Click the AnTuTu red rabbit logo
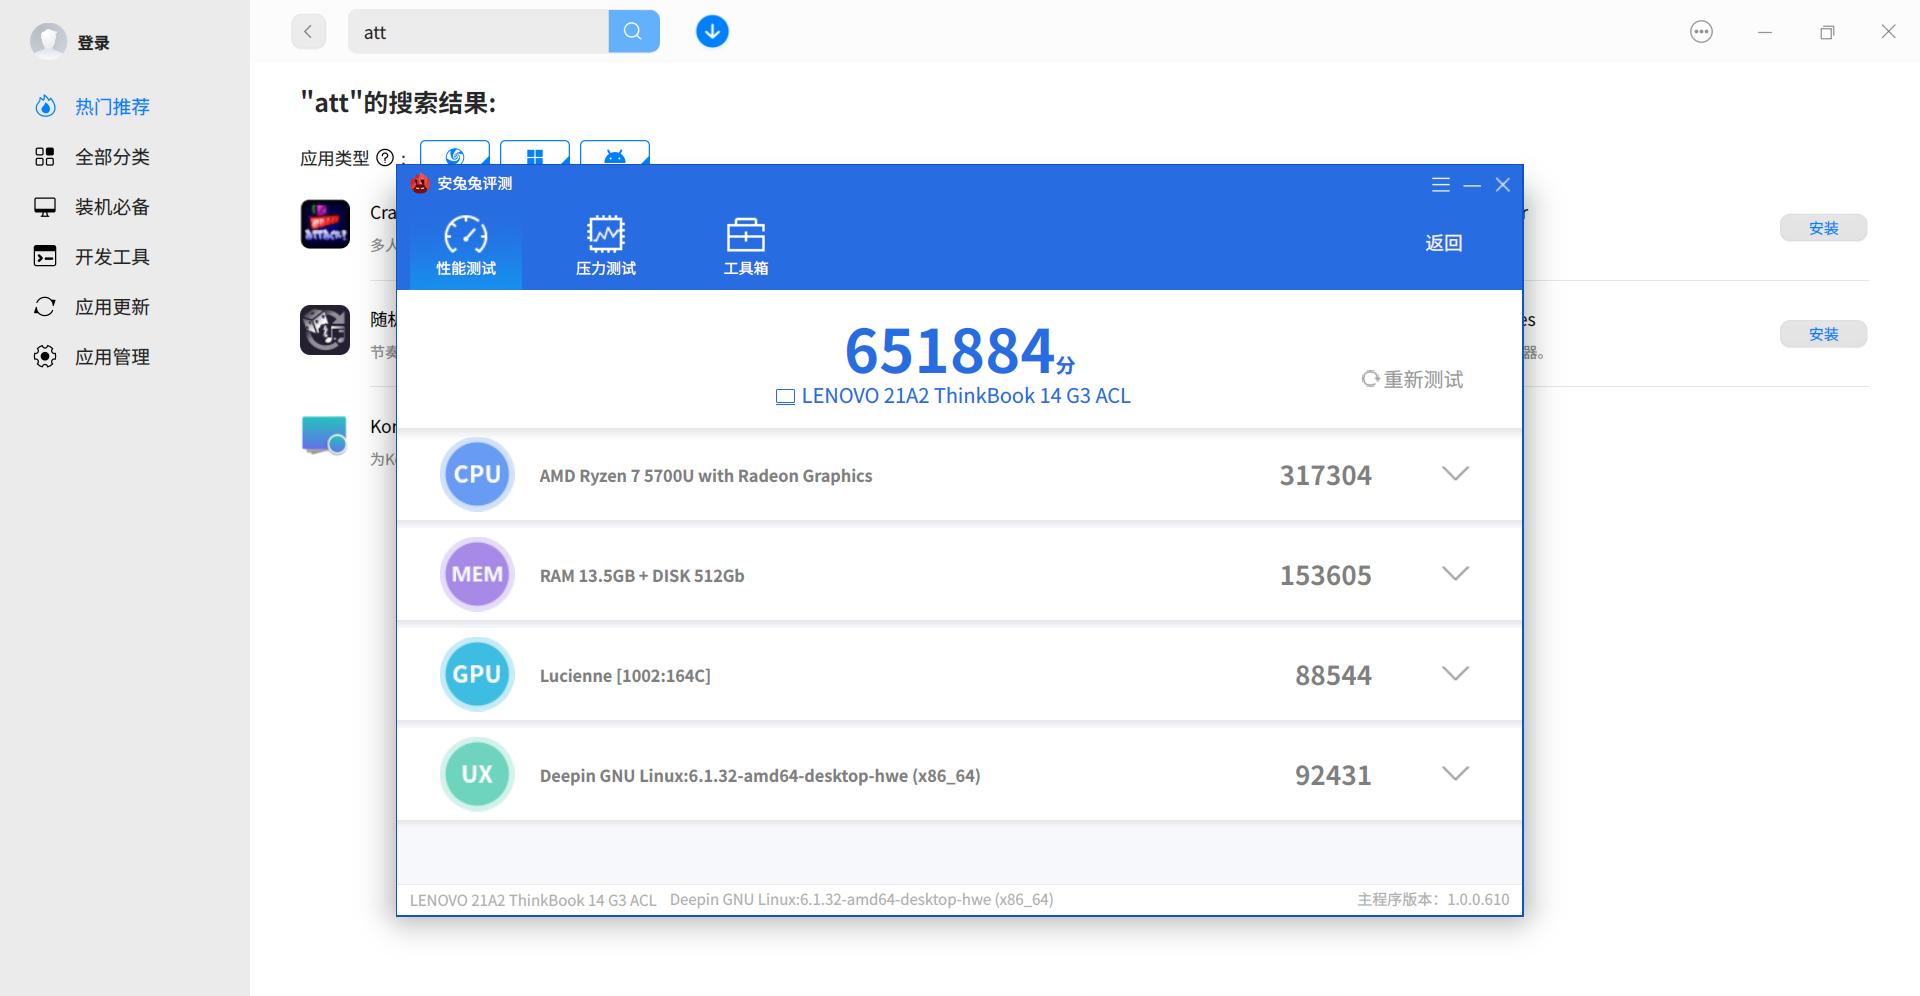Screen dimensions: 1920x996 click(x=420, y=184)
